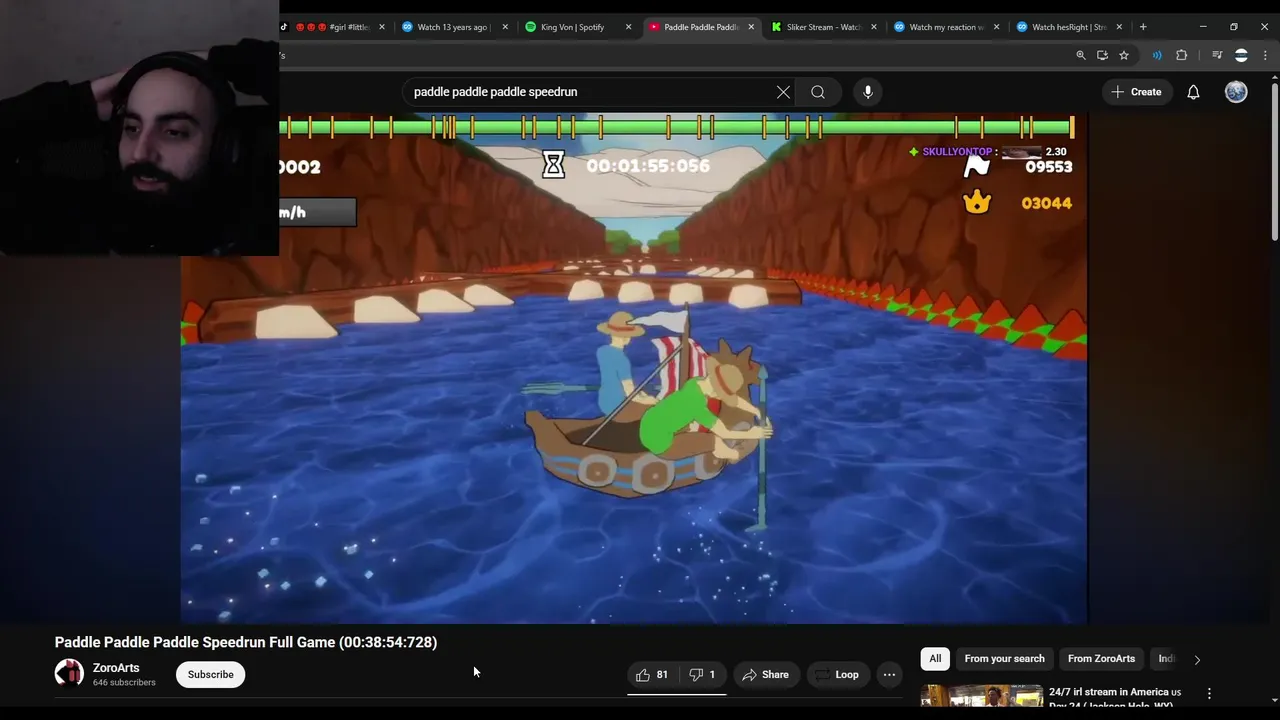
Task: Close the Sliker Stream tab
Action: point(873,27)
